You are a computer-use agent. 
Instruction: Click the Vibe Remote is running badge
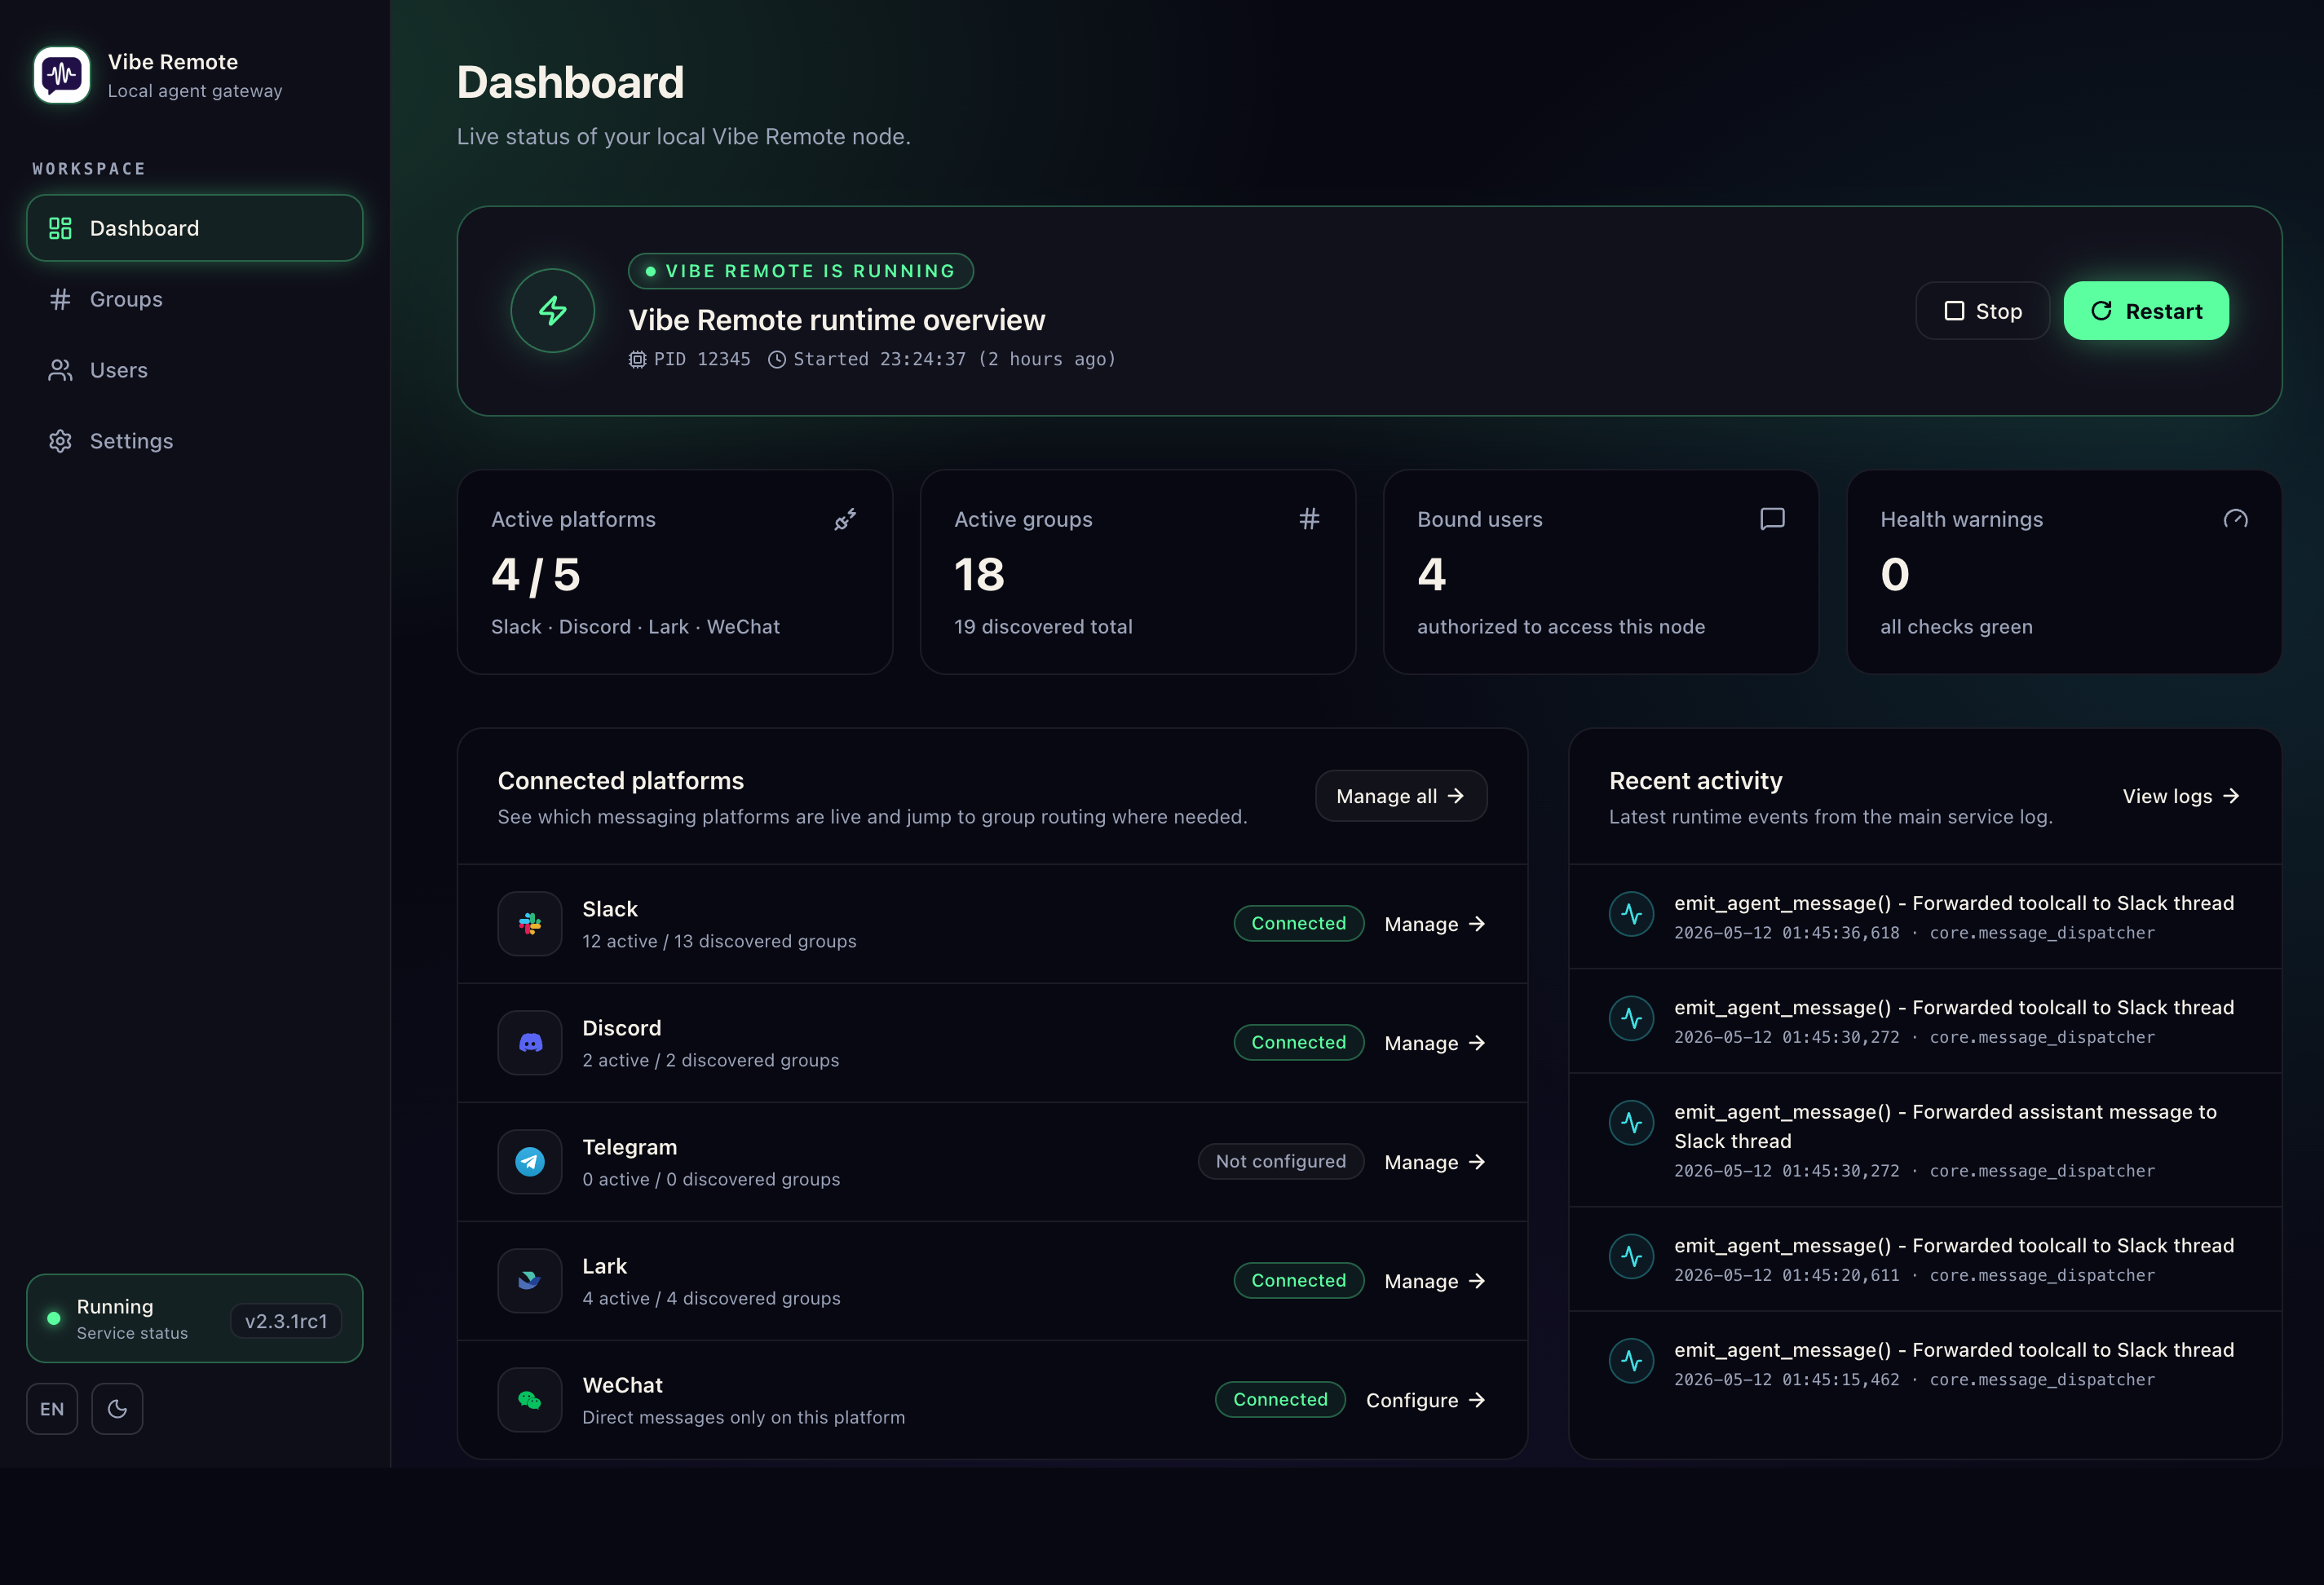point(801,271)
